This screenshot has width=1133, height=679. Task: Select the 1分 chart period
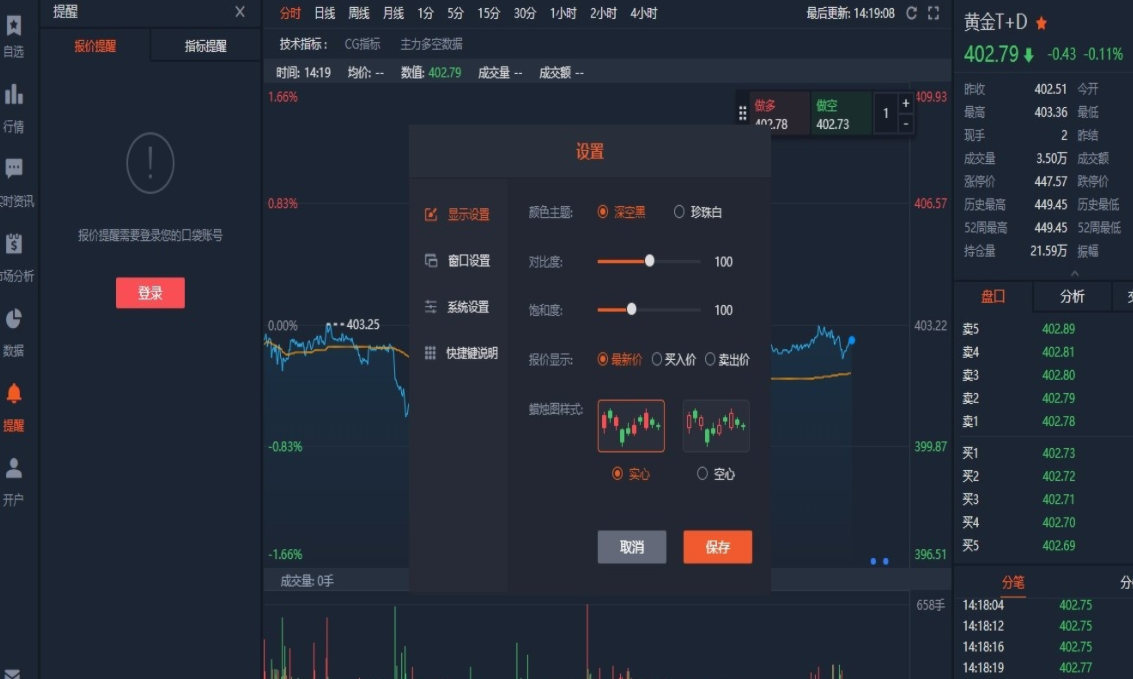(x=426, y=13)
